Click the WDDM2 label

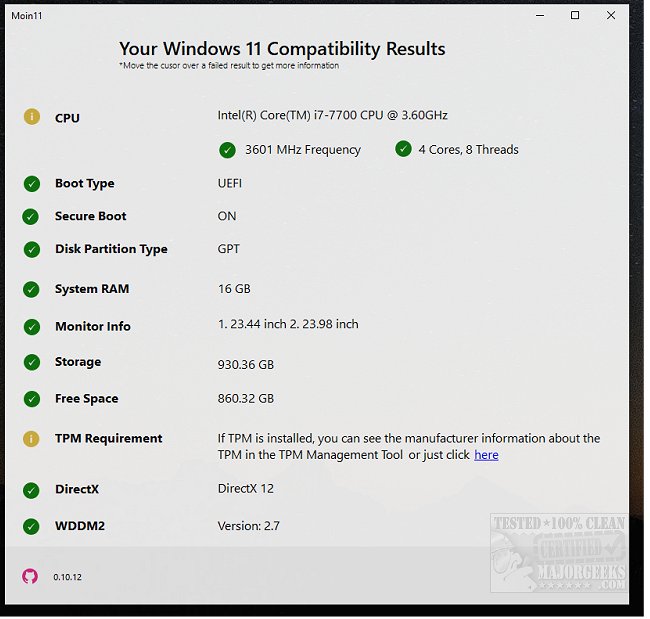click(x=80, y=526)
